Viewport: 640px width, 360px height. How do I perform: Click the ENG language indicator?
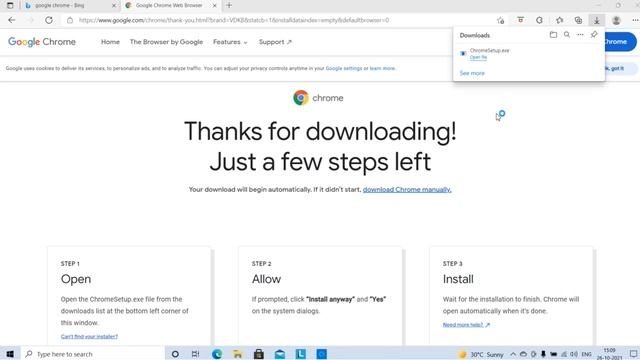(587, 354)
